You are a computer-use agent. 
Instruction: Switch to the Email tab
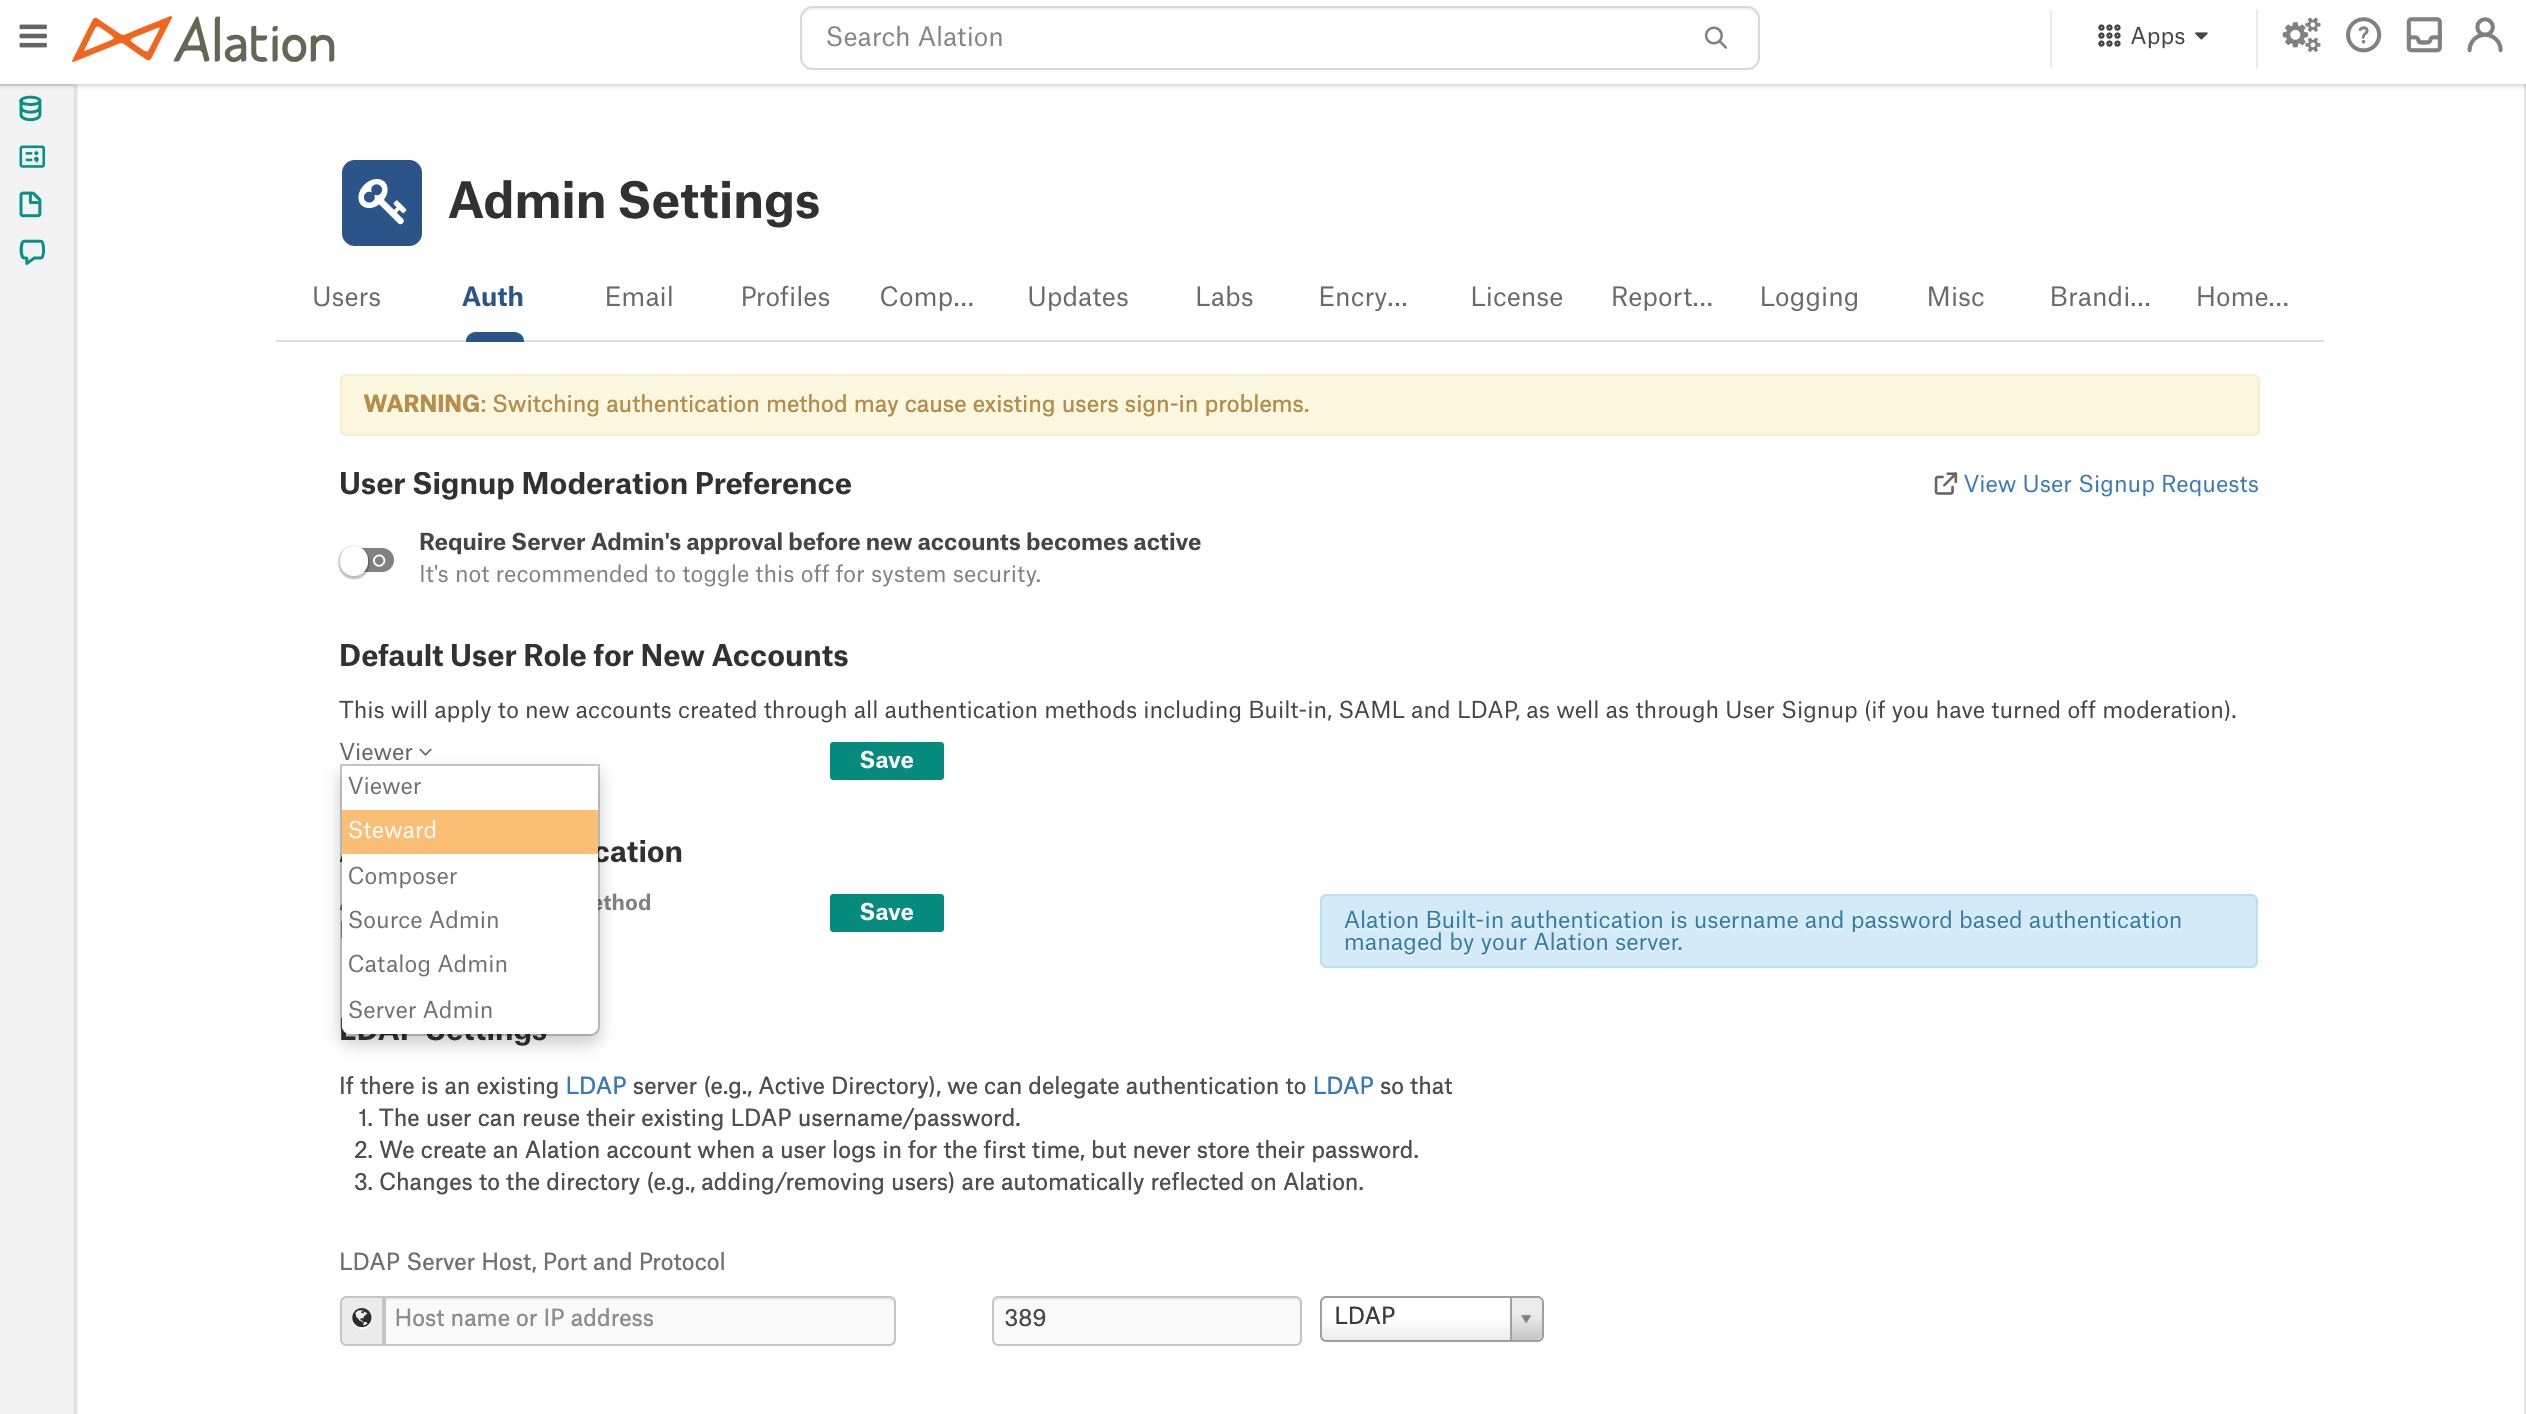[x=639, y=297]
